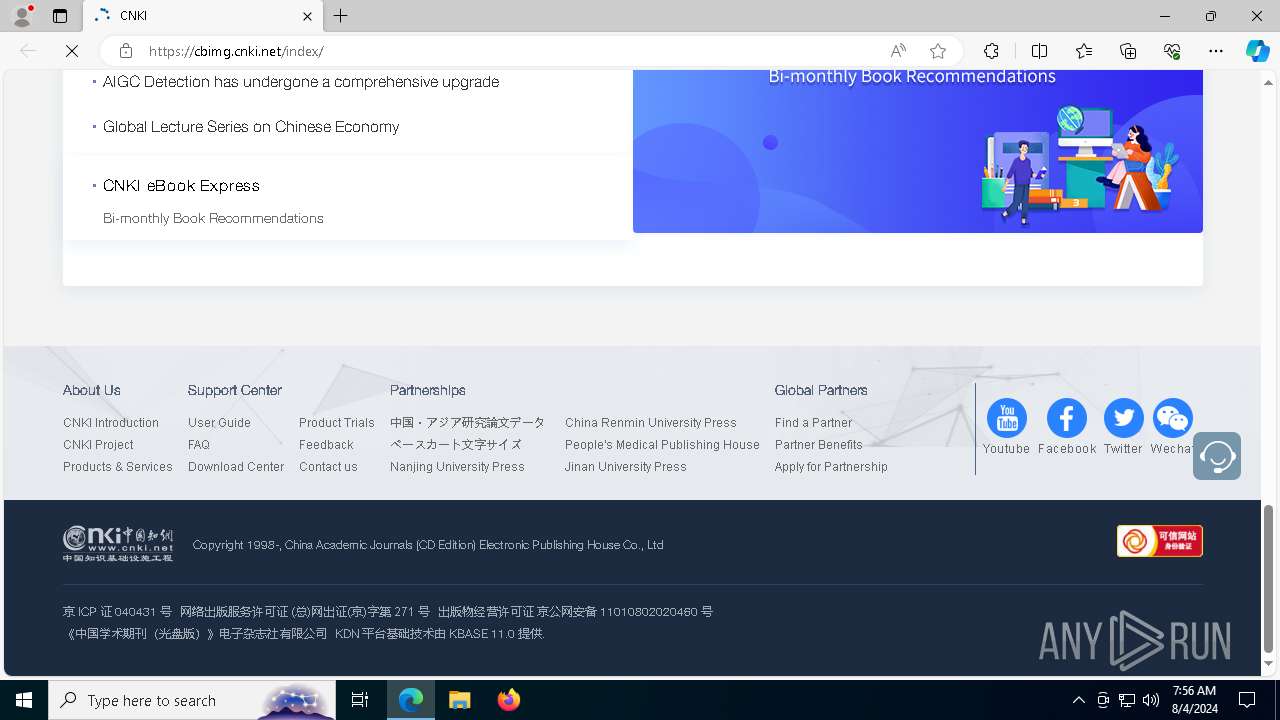Open People's Medical Publishing House link
This screenshot has width=1280, height=720.
coord(662,445)
